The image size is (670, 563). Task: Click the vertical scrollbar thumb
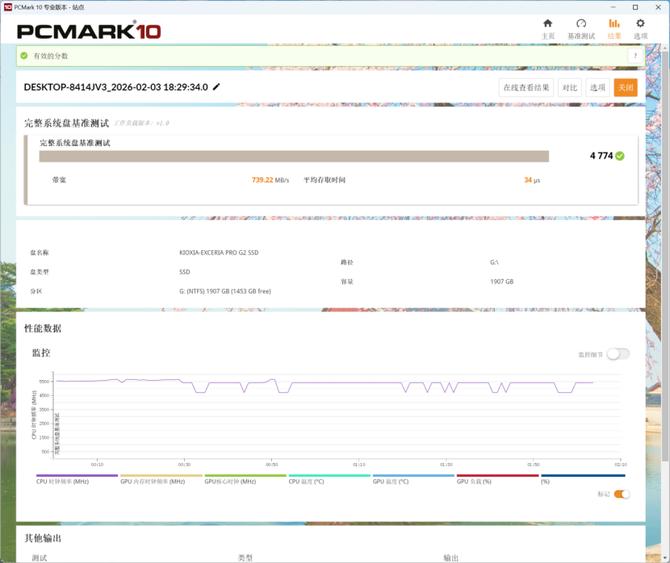click(x=665, y=256)
